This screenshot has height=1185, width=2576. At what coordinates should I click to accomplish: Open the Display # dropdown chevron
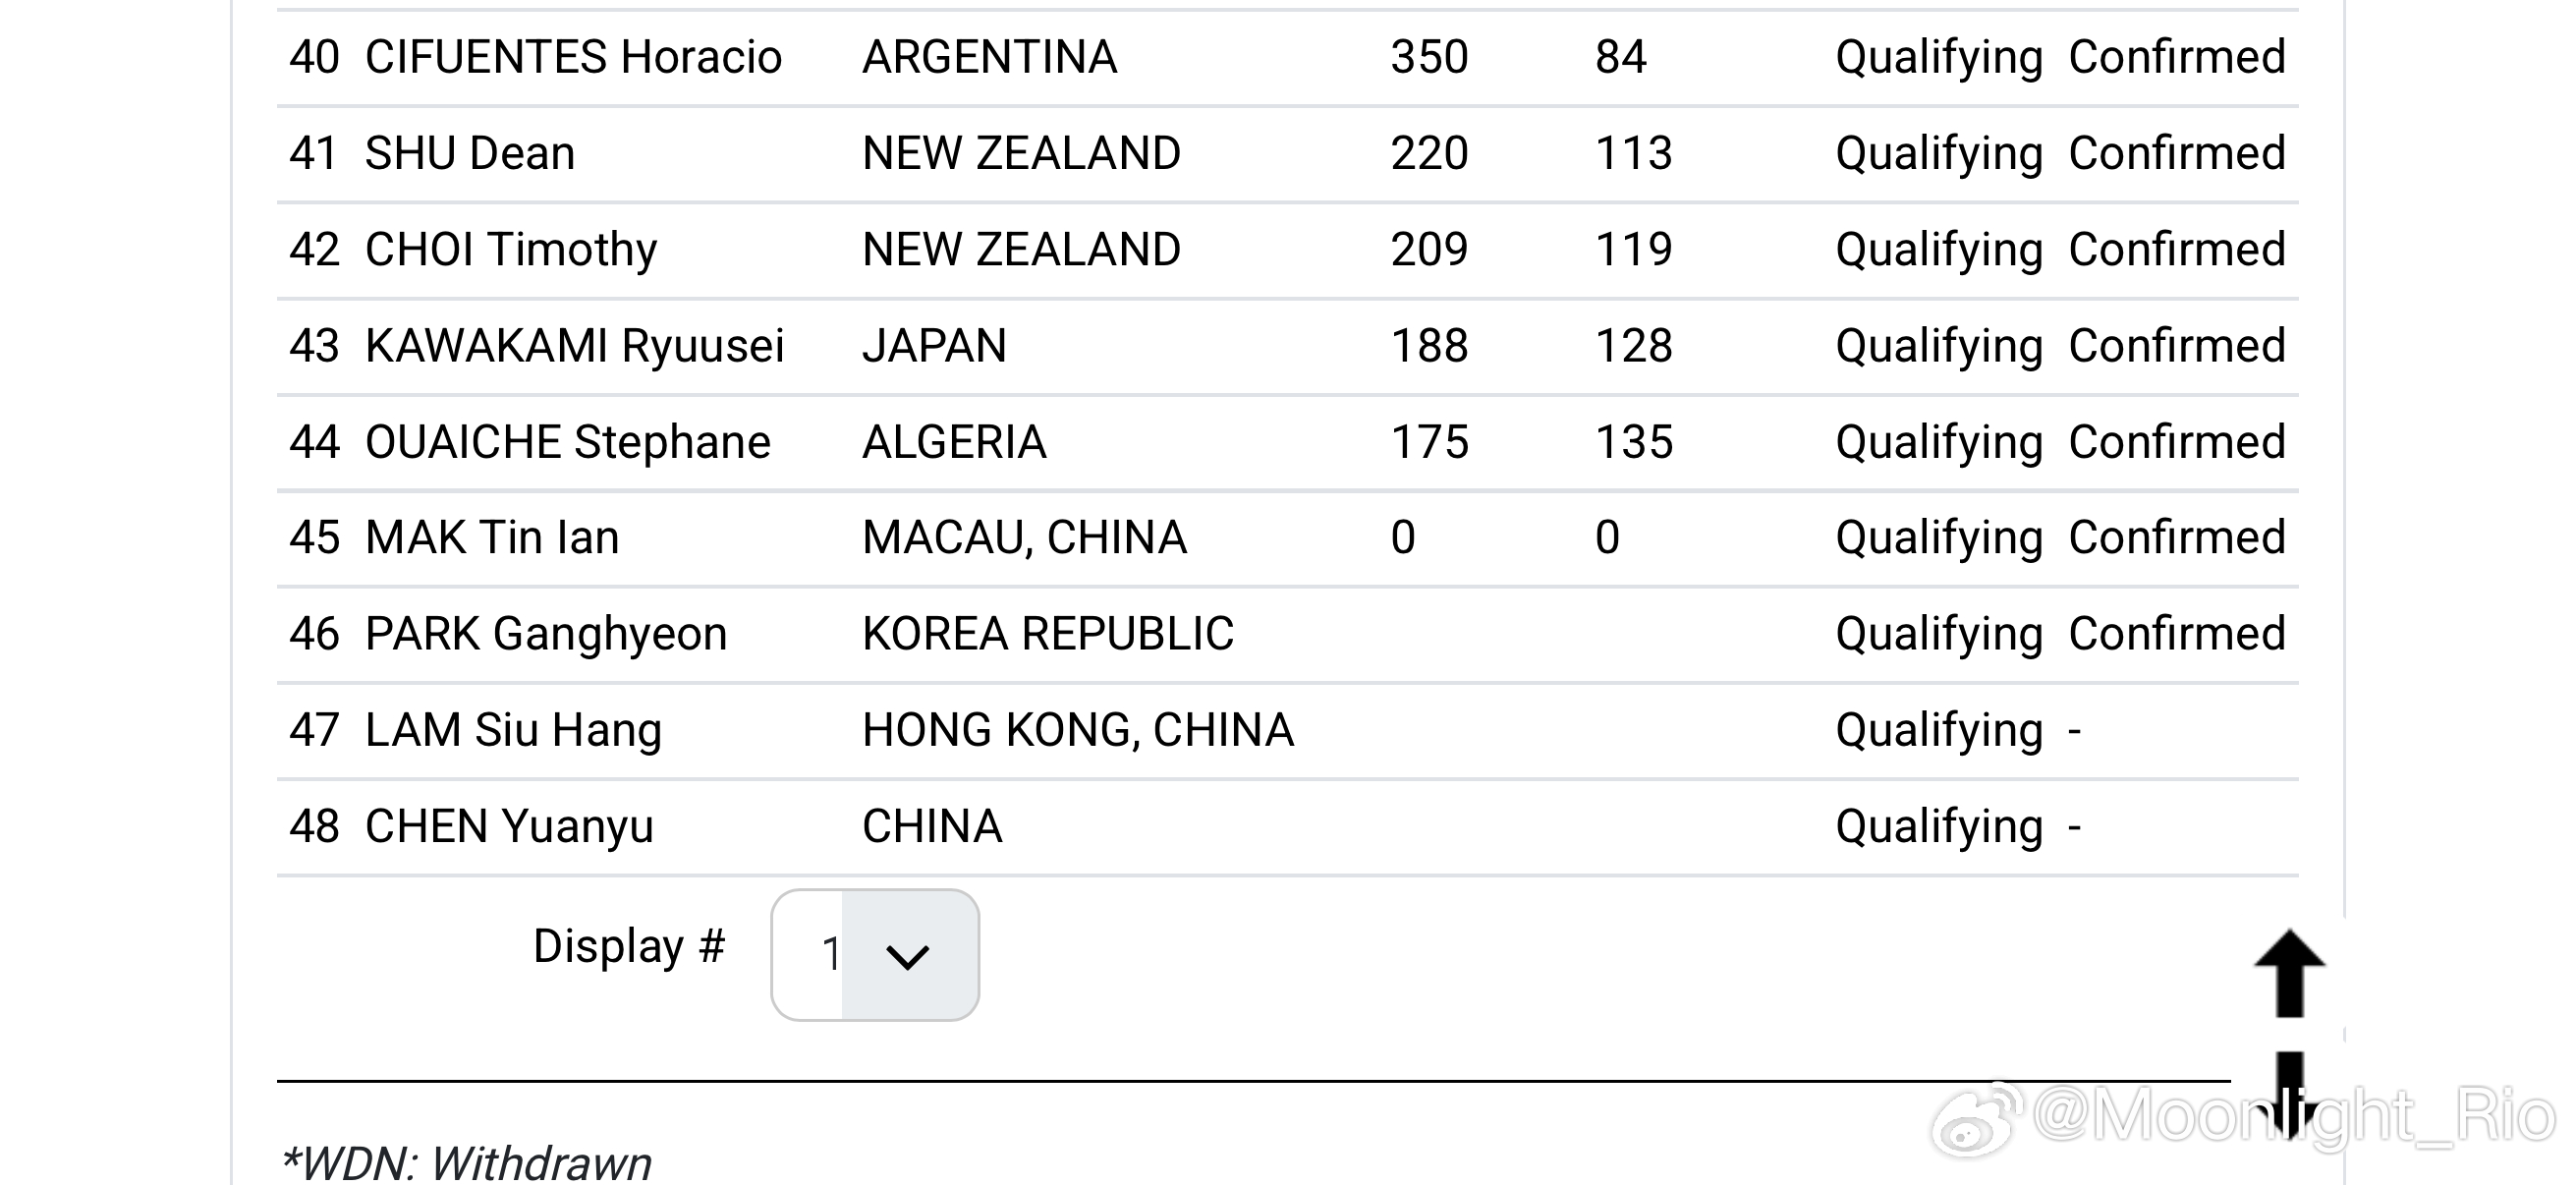click(908, 956)
